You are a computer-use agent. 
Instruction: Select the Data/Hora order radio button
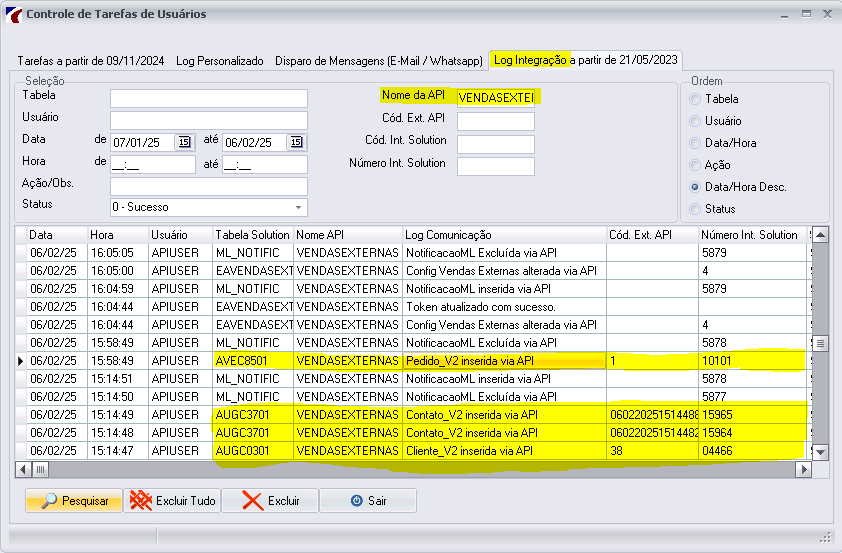pyautogui.click(x=695, y=143)
